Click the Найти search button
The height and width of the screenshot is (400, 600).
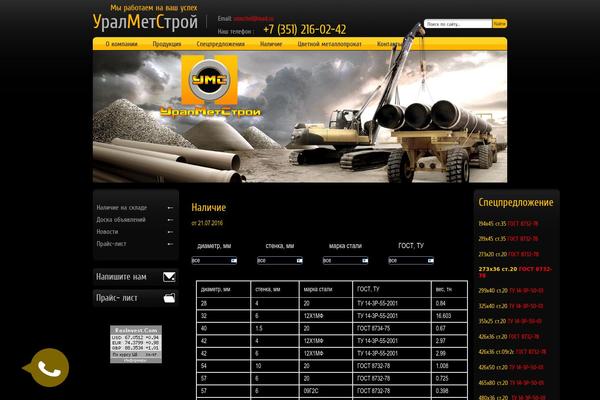point(499,24)
